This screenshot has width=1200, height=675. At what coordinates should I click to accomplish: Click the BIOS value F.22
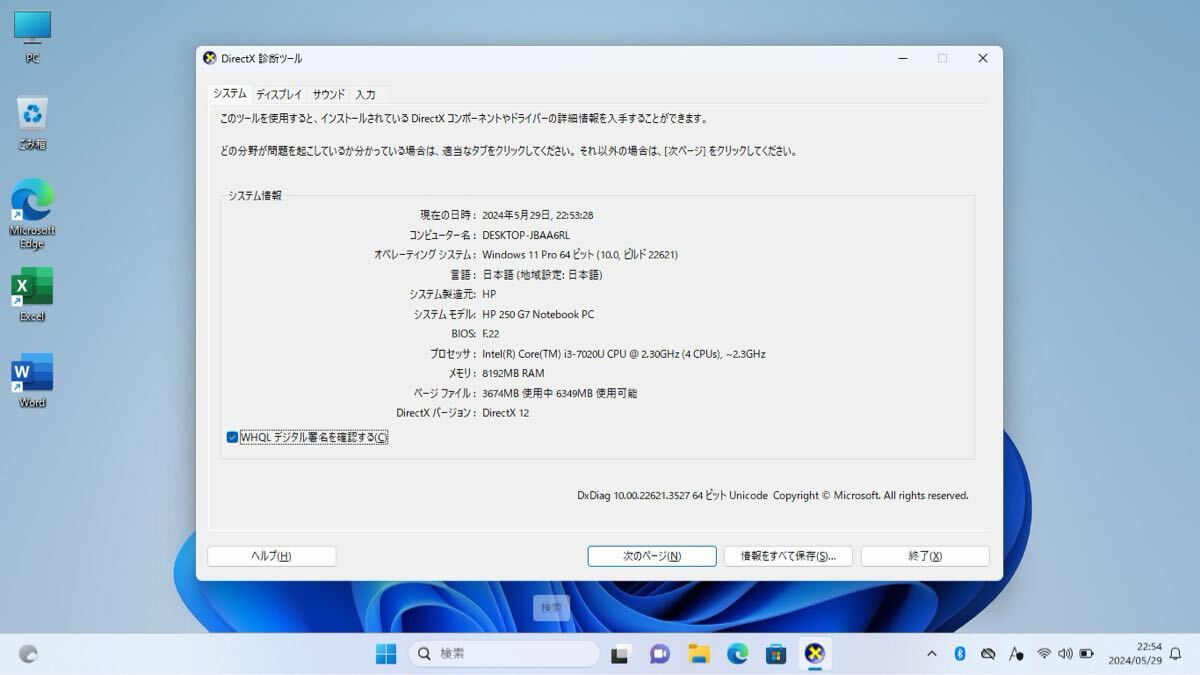pyautogui.click(x=491, y=334)
